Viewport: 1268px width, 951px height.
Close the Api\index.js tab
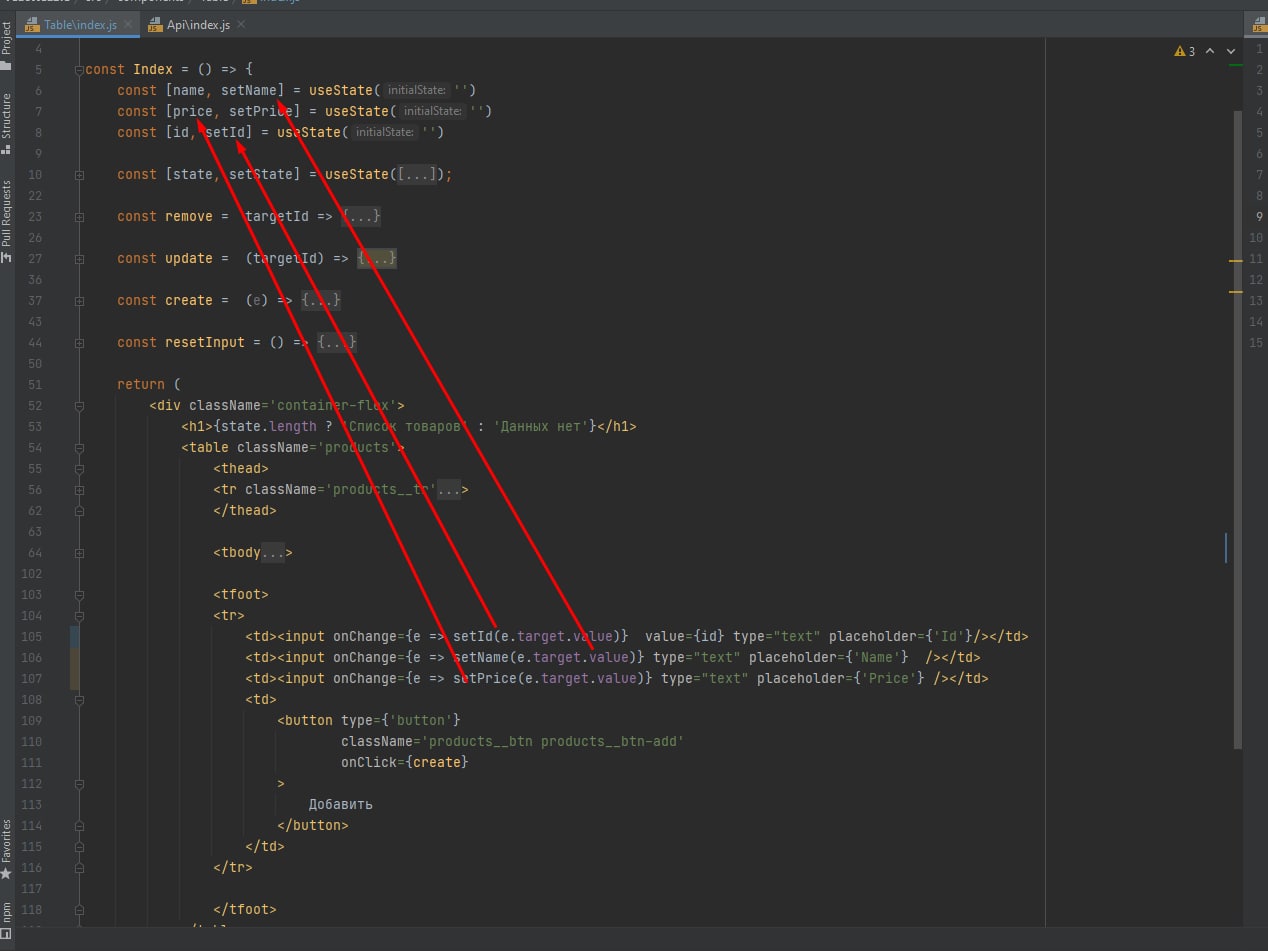click(242, 25)
